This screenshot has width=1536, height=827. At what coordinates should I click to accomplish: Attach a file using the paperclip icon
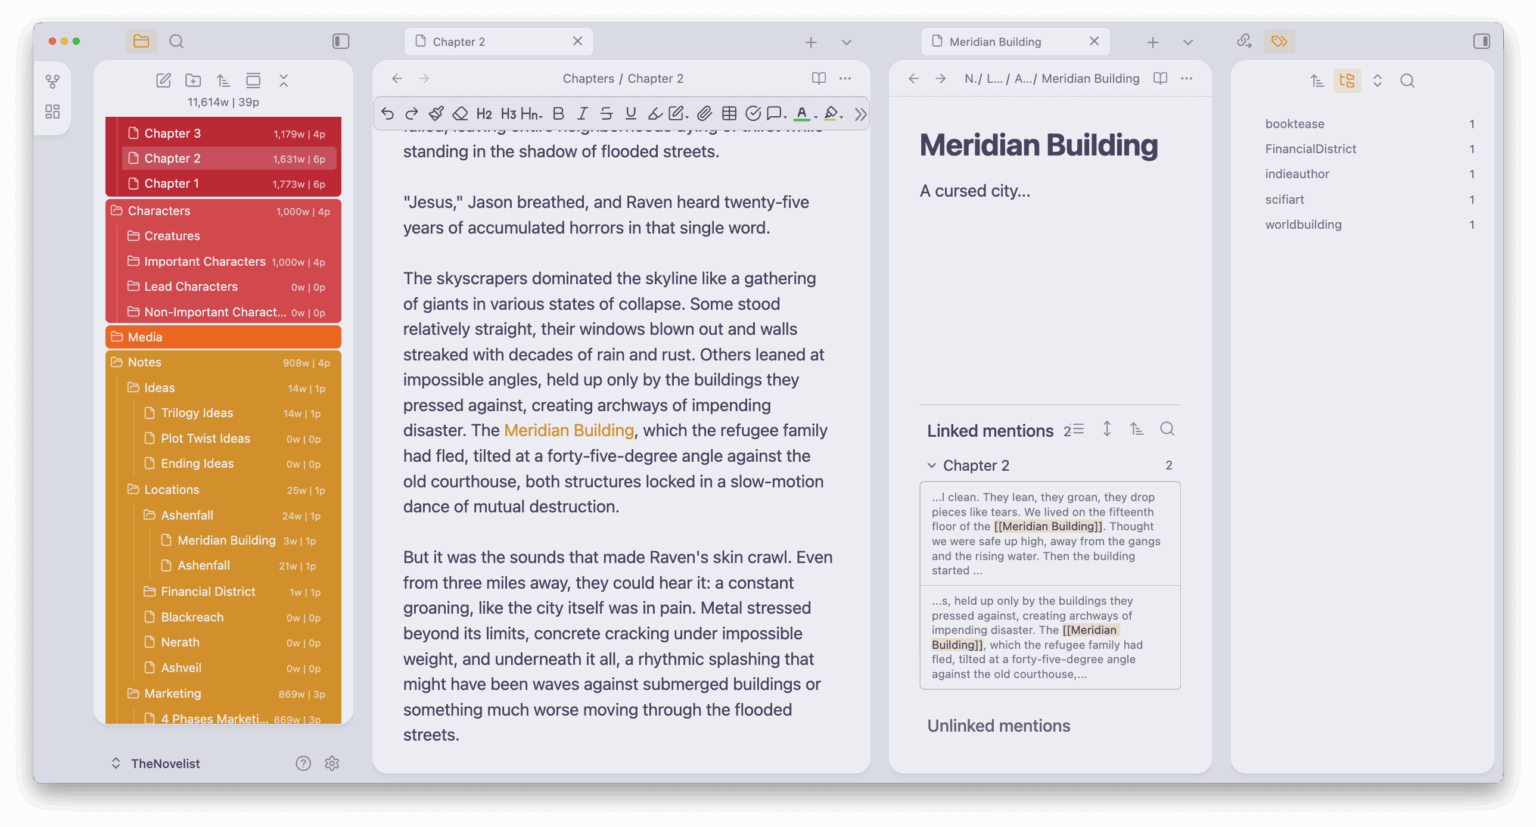704,113
